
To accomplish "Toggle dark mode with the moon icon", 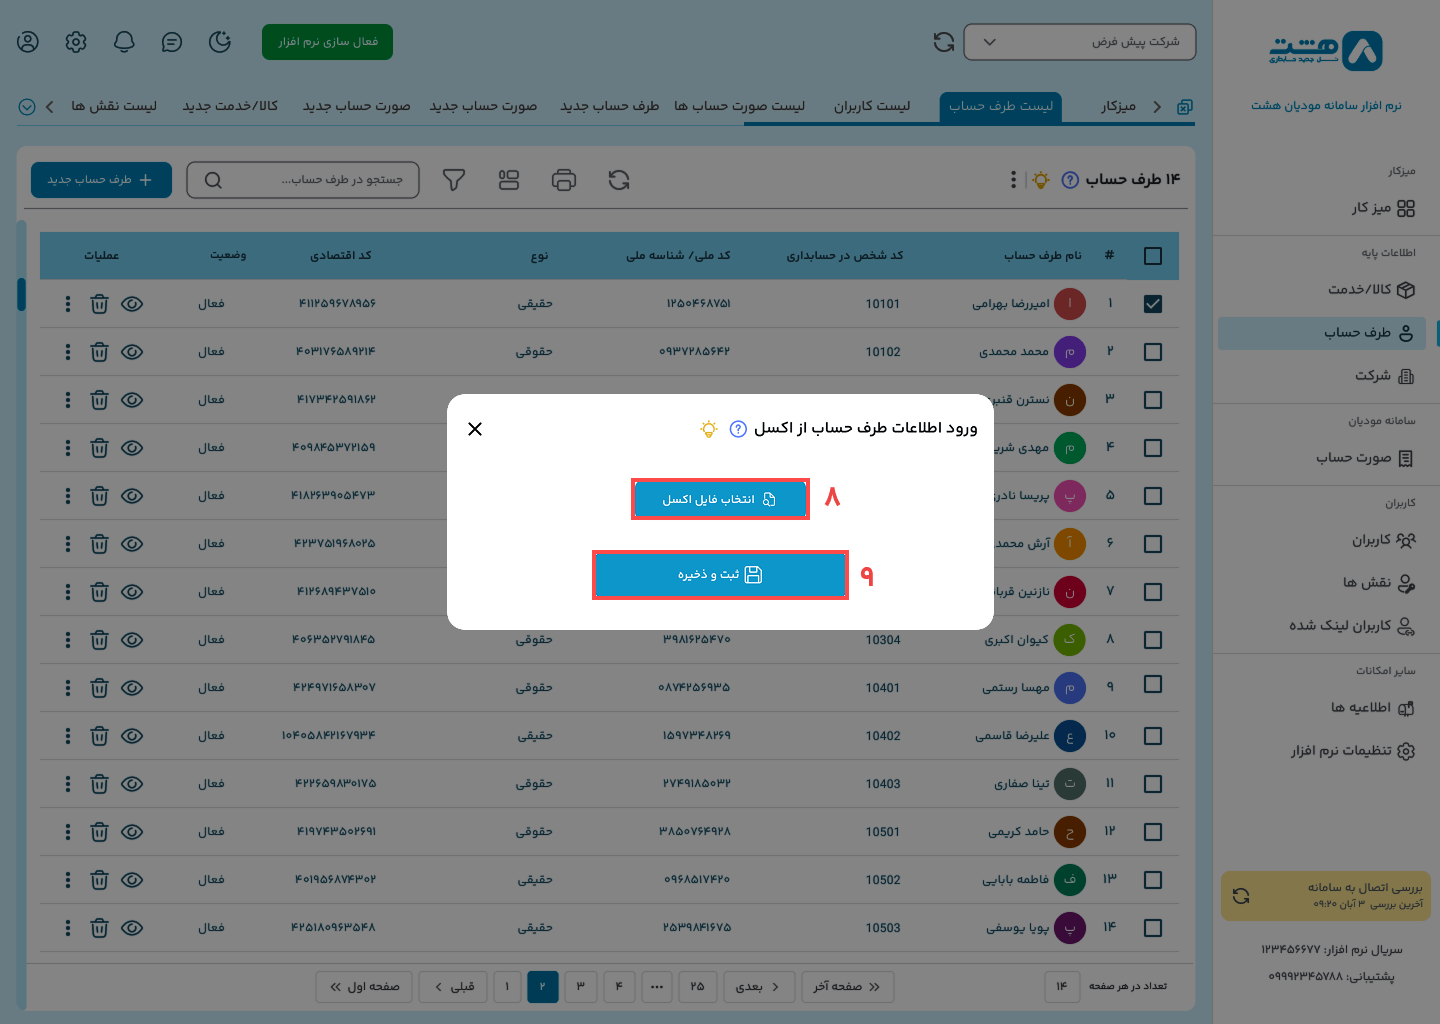I will pyautogui.click(x=219, y=42).
